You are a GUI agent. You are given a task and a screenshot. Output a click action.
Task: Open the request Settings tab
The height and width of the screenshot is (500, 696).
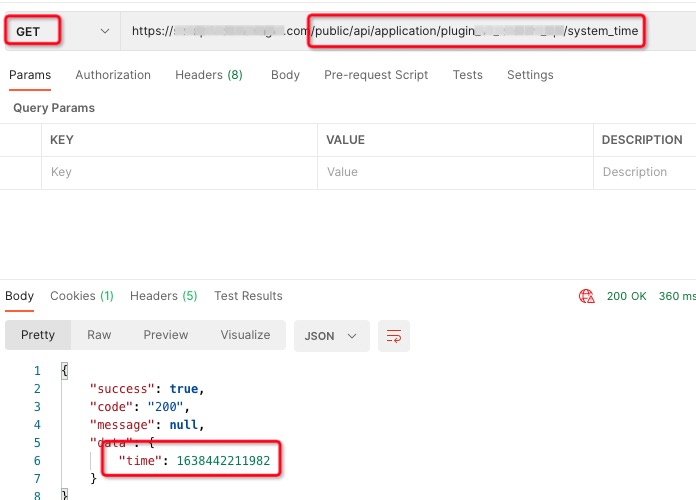pyautogui.click(x=529, y=75)
